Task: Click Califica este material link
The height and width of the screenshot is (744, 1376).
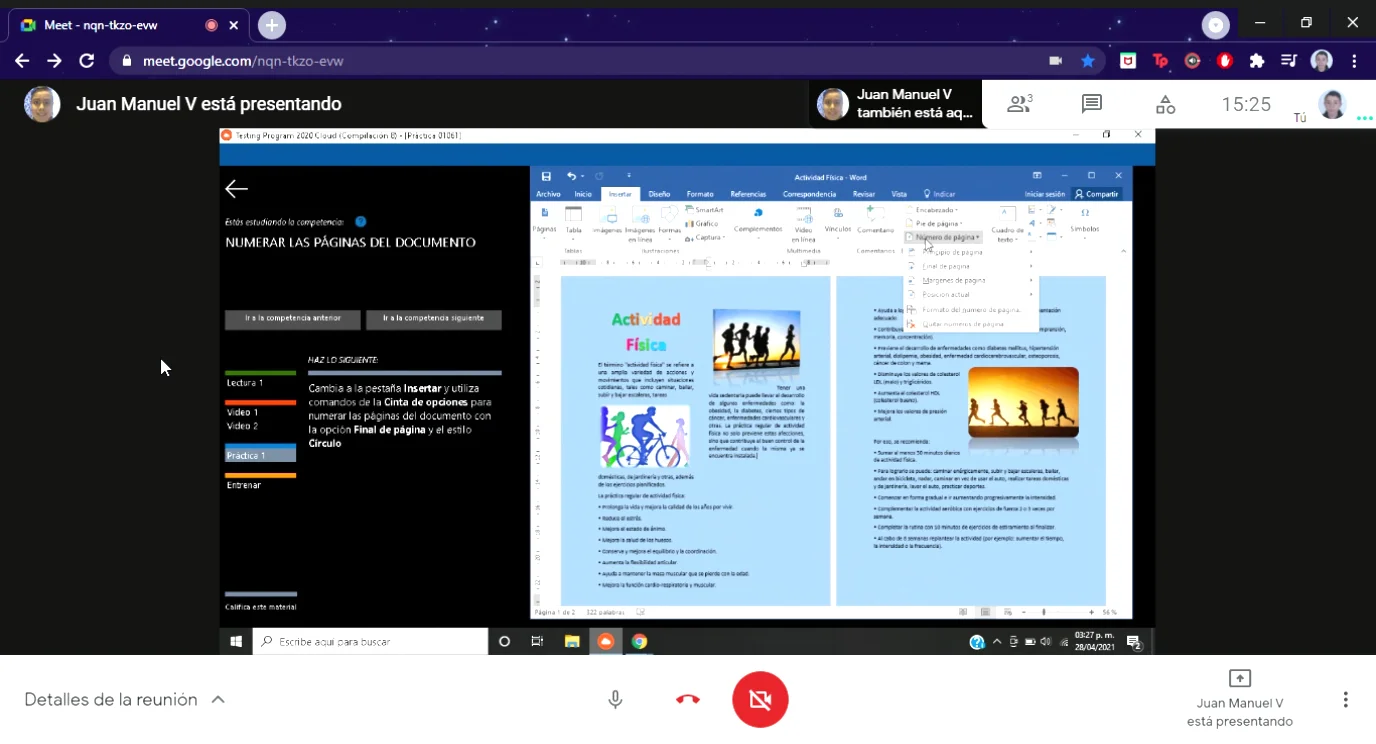Action: (260, 606)
